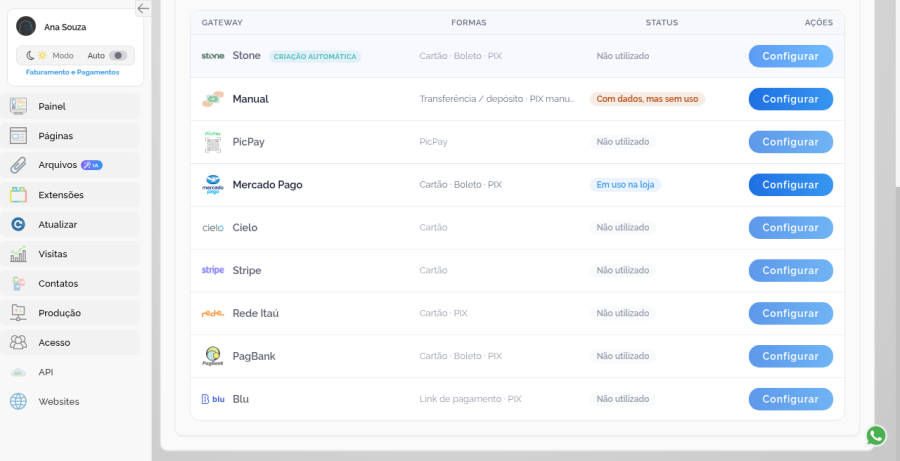900x461 pixels.
Task: Click Ana Souza's profile avatar
Action: click(x=26, y=26)
